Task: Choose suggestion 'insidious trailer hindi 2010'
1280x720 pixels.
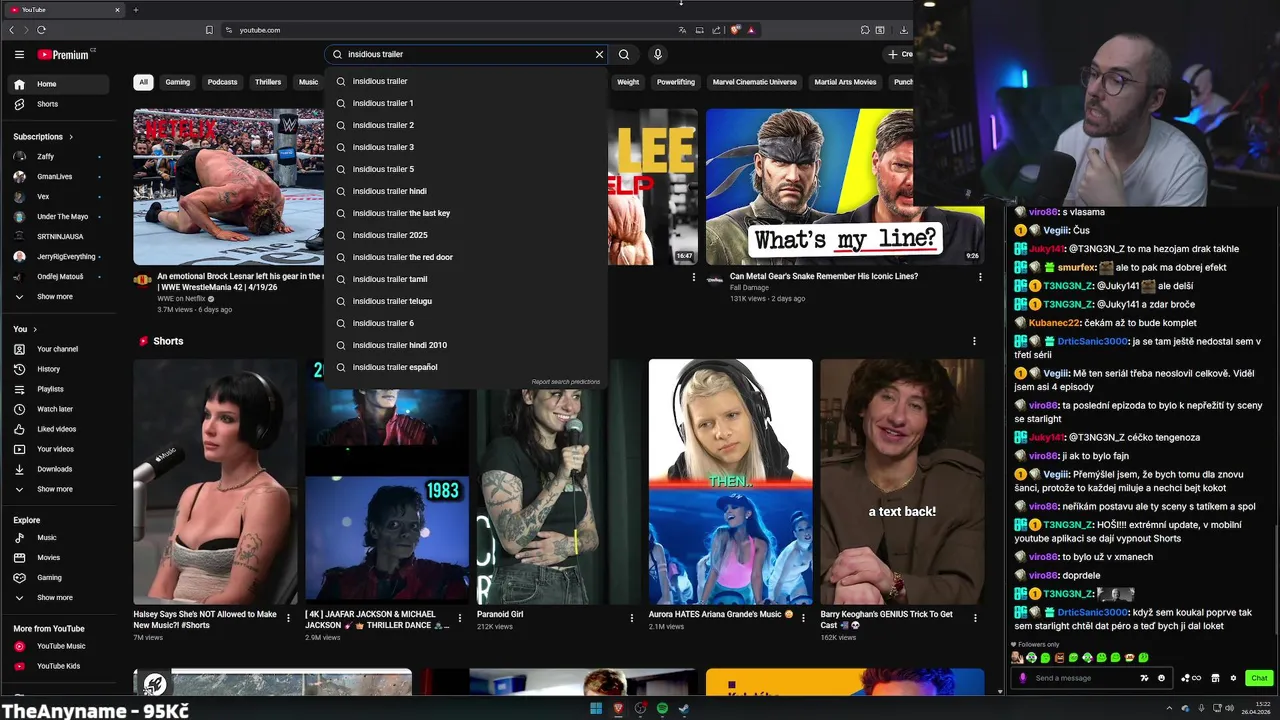Action: click(x=466, y=345)
